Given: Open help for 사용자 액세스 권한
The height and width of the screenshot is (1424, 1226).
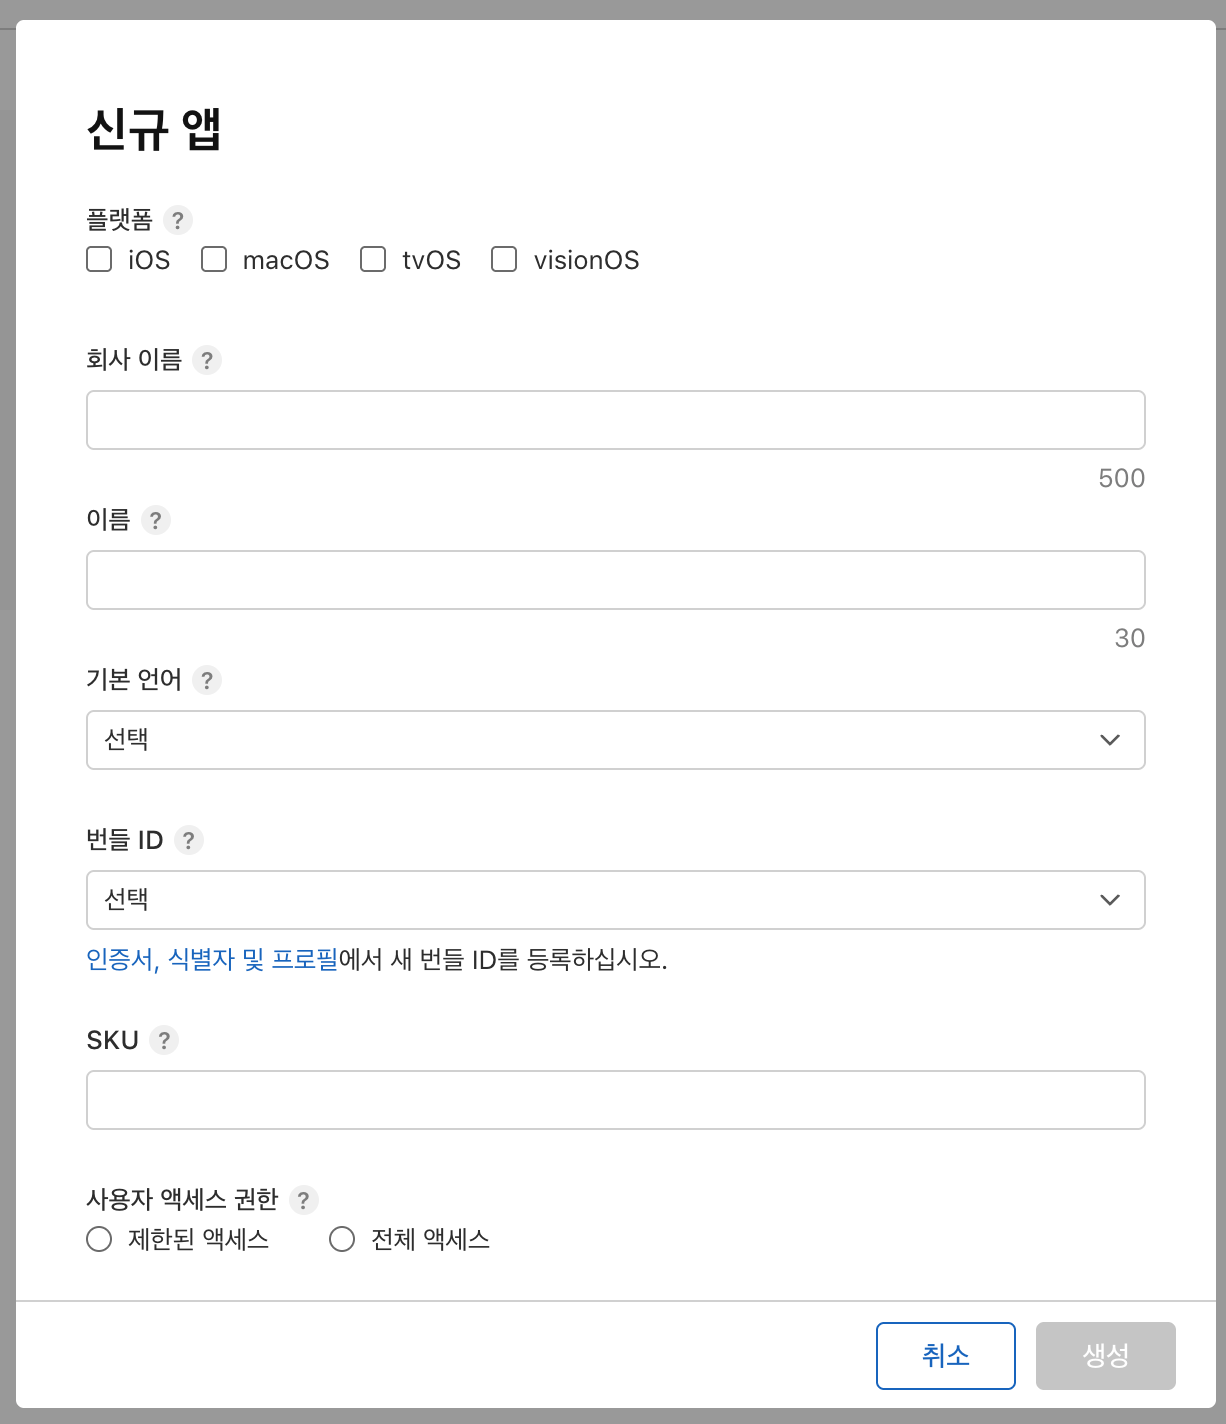Looking at the screenshot, I should [304, 1200].
